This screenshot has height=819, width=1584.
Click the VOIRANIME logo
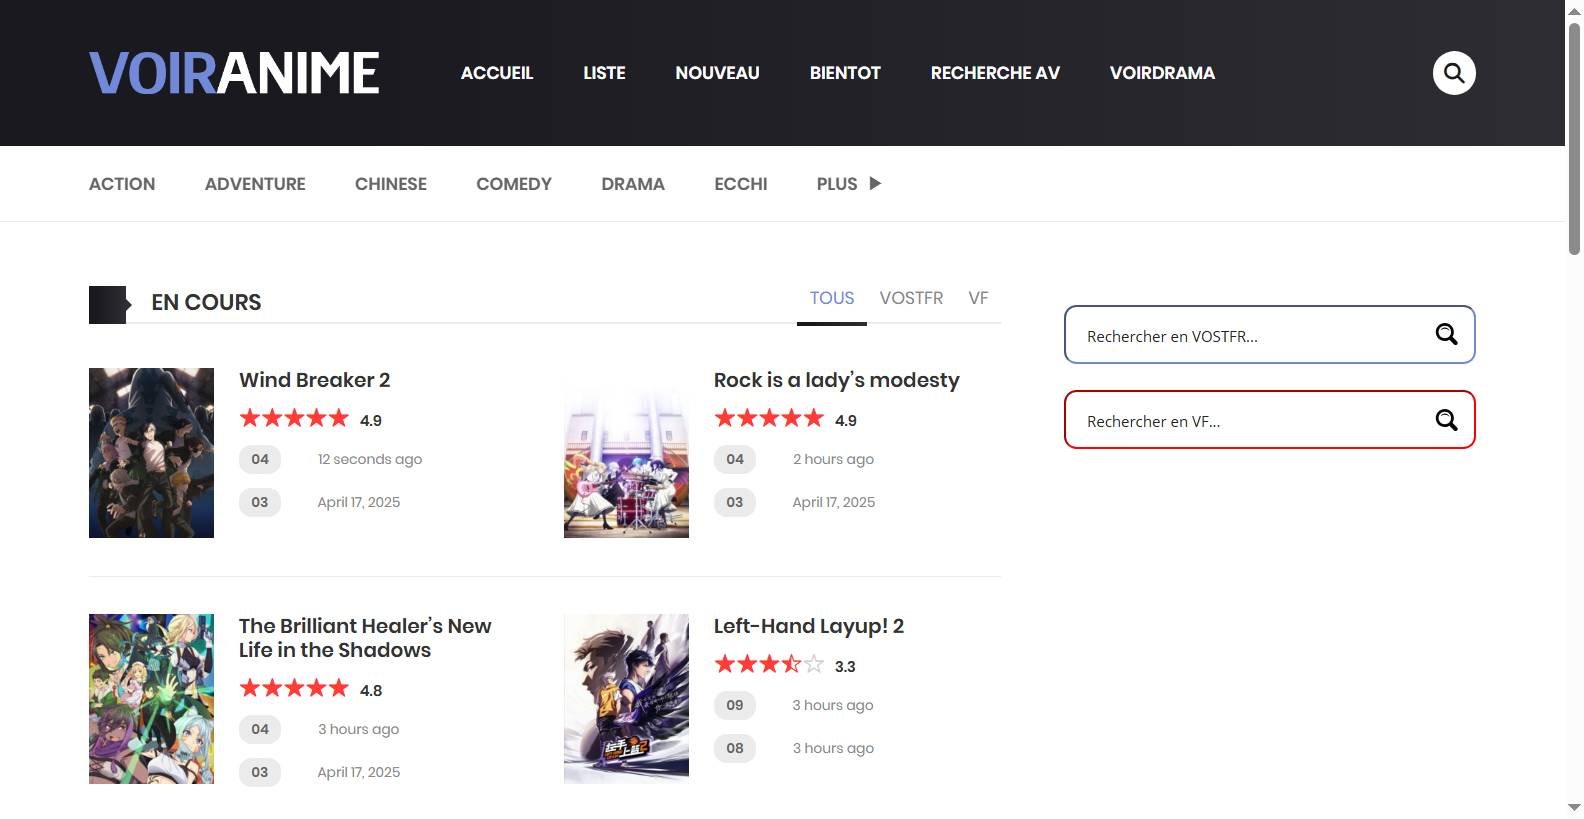pos(234,73)
